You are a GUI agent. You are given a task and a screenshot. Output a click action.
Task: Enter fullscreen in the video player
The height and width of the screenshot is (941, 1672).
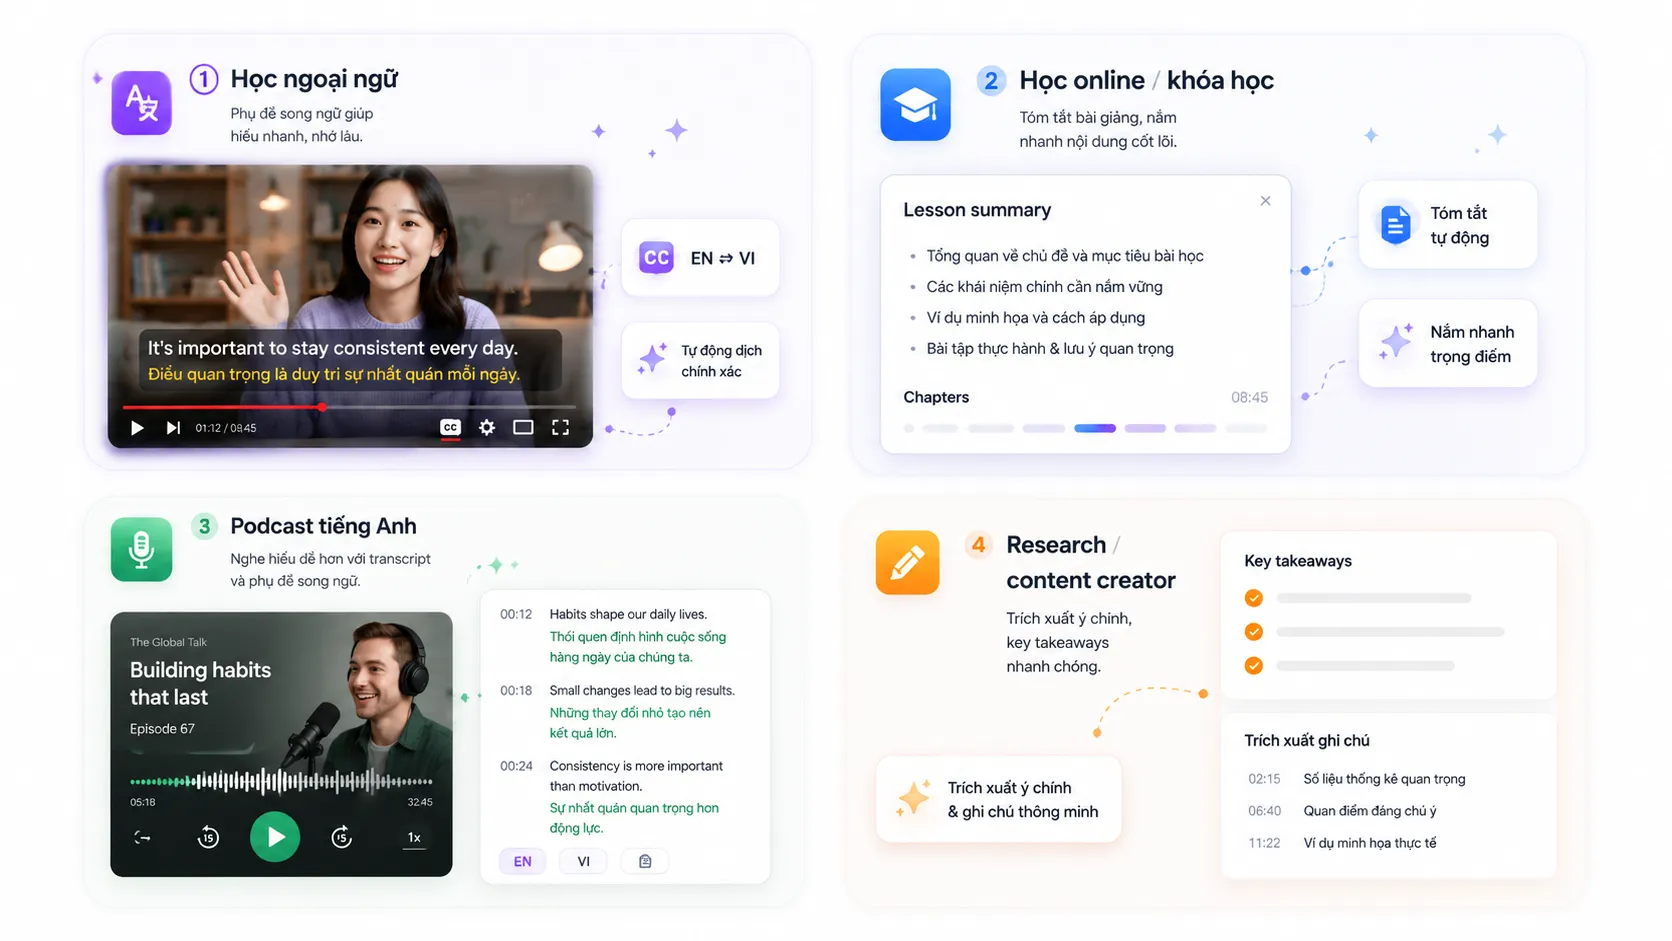pos(561,428)
